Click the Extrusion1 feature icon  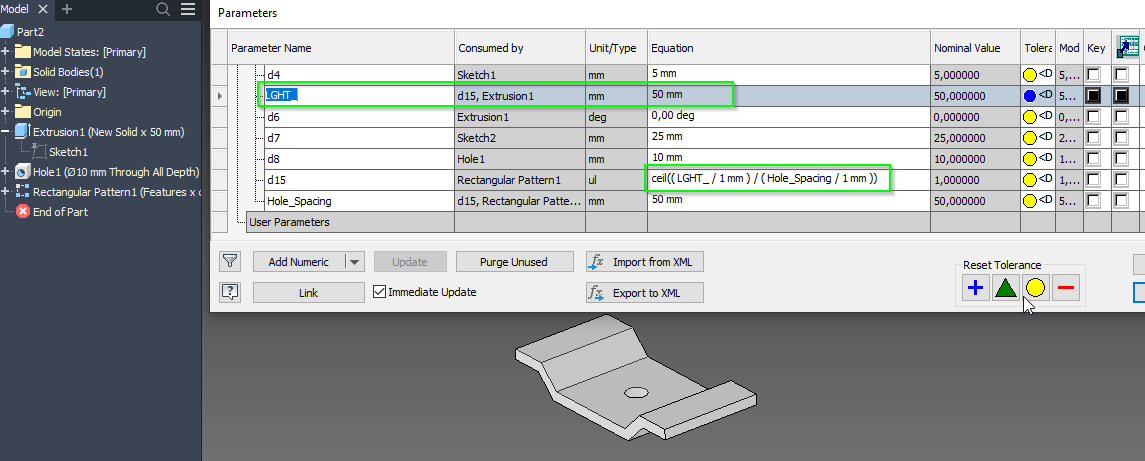(x=23, y=132)
